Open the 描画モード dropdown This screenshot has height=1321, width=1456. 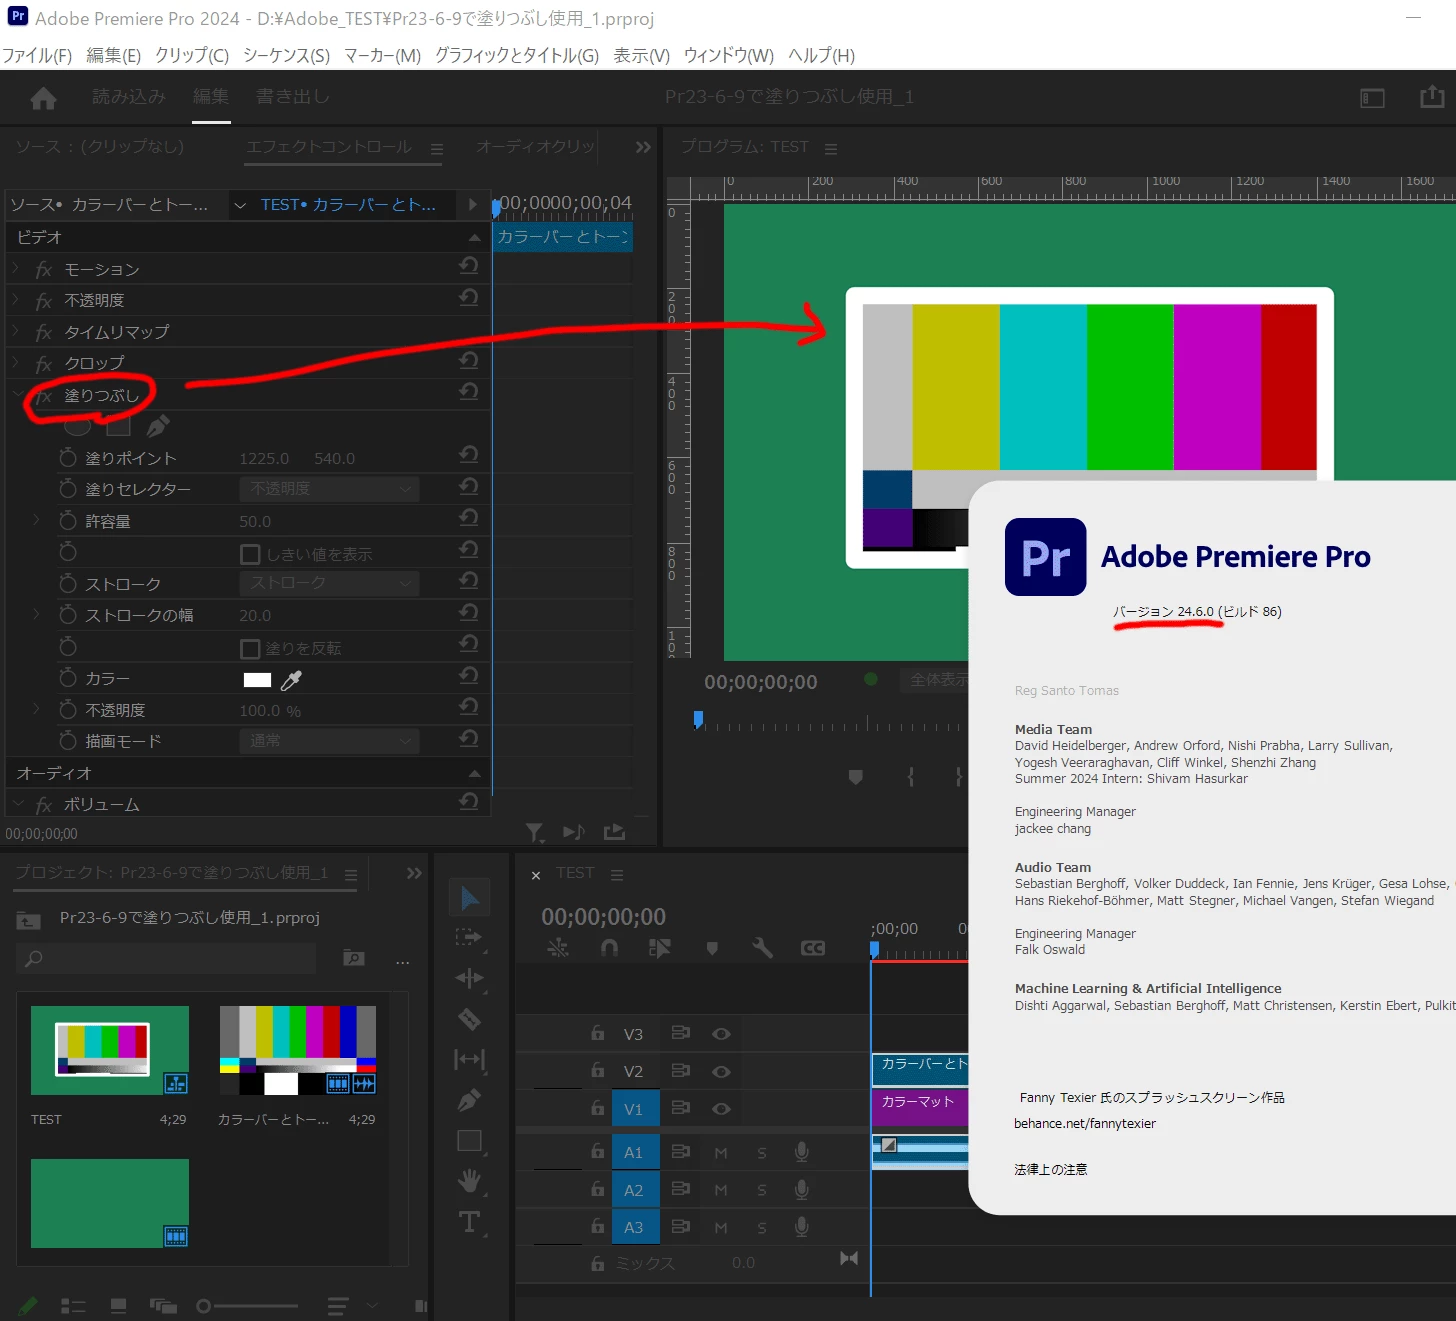(x=329, y=741)
